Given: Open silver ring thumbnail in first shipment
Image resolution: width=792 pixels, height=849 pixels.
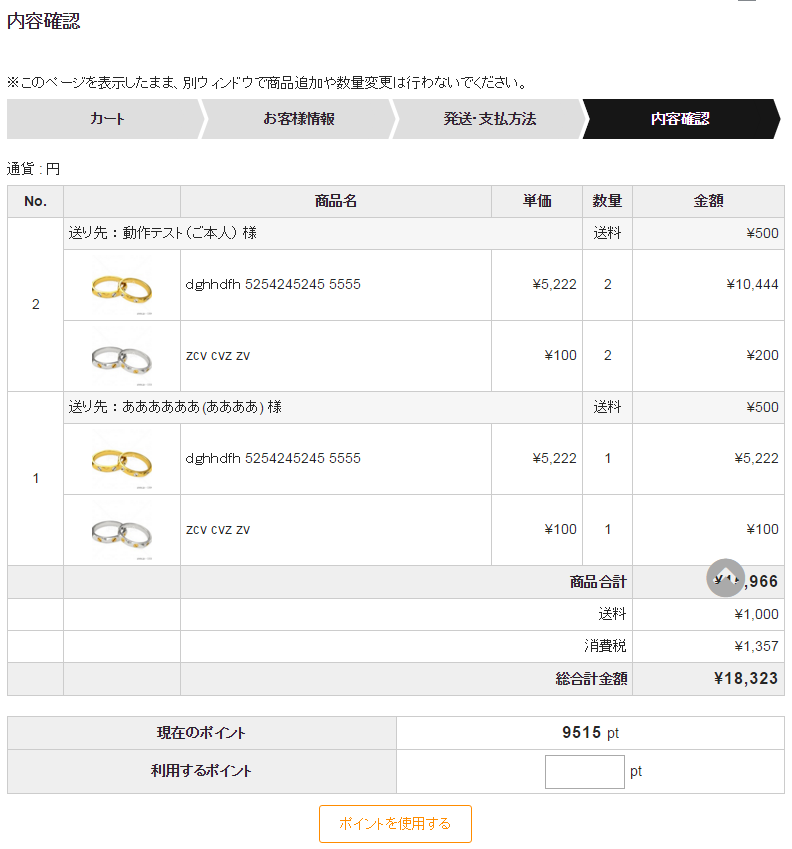Looking at the screenshot, I should click(122, 357).
